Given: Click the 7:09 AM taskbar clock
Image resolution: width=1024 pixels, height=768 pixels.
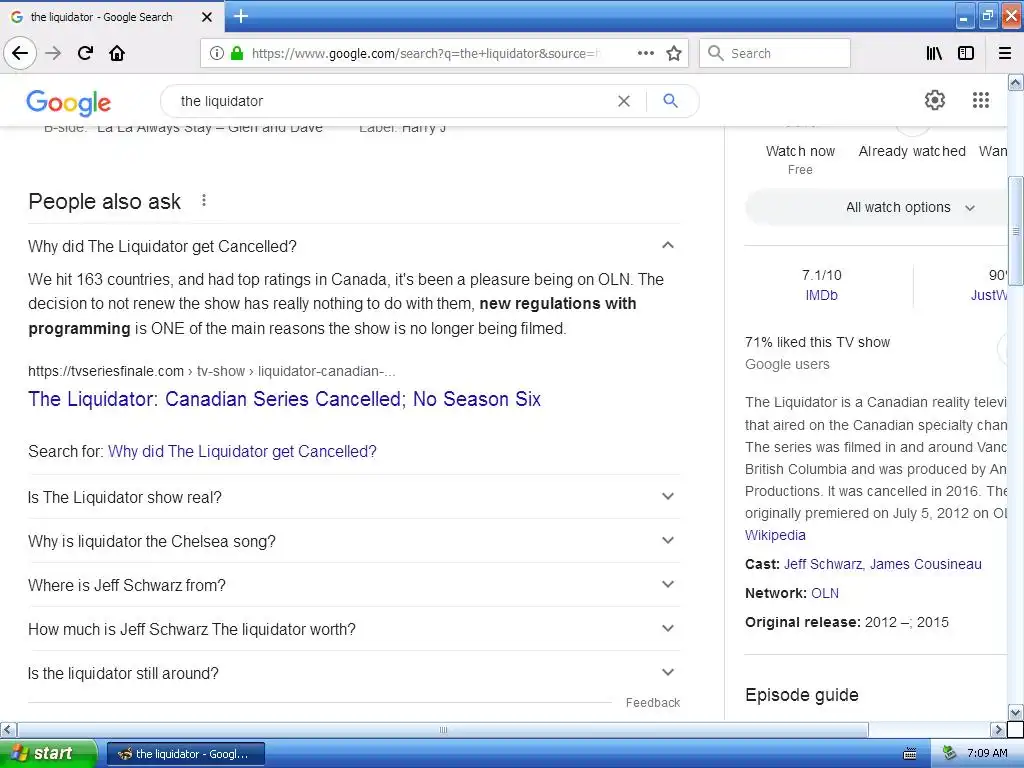Looking at the screenshot, I should coord(987,753).
